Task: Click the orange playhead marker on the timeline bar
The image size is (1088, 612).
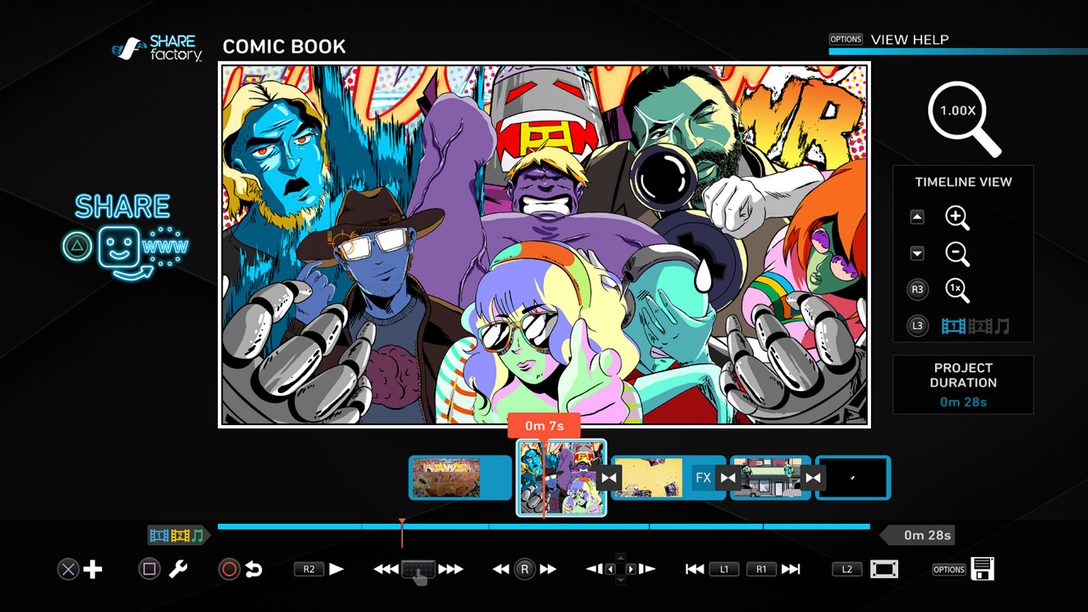Action: (402, 532)
